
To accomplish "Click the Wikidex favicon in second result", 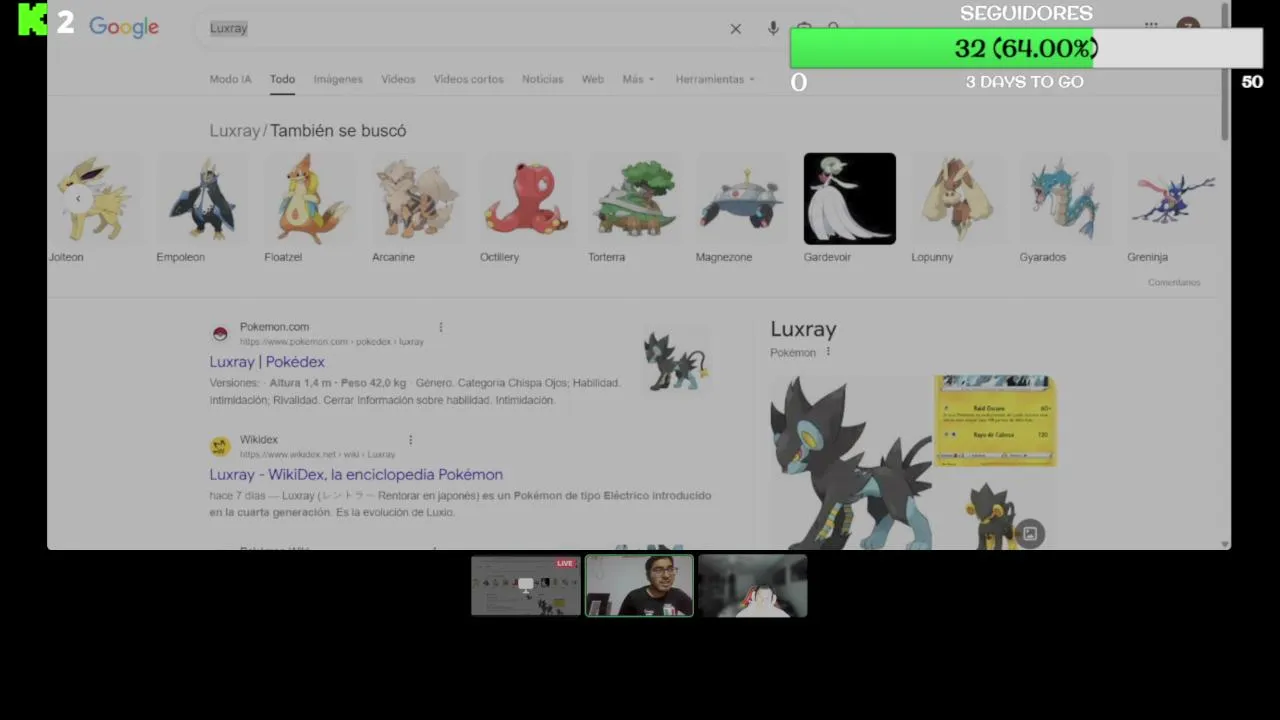I will [x=220, y=447].
